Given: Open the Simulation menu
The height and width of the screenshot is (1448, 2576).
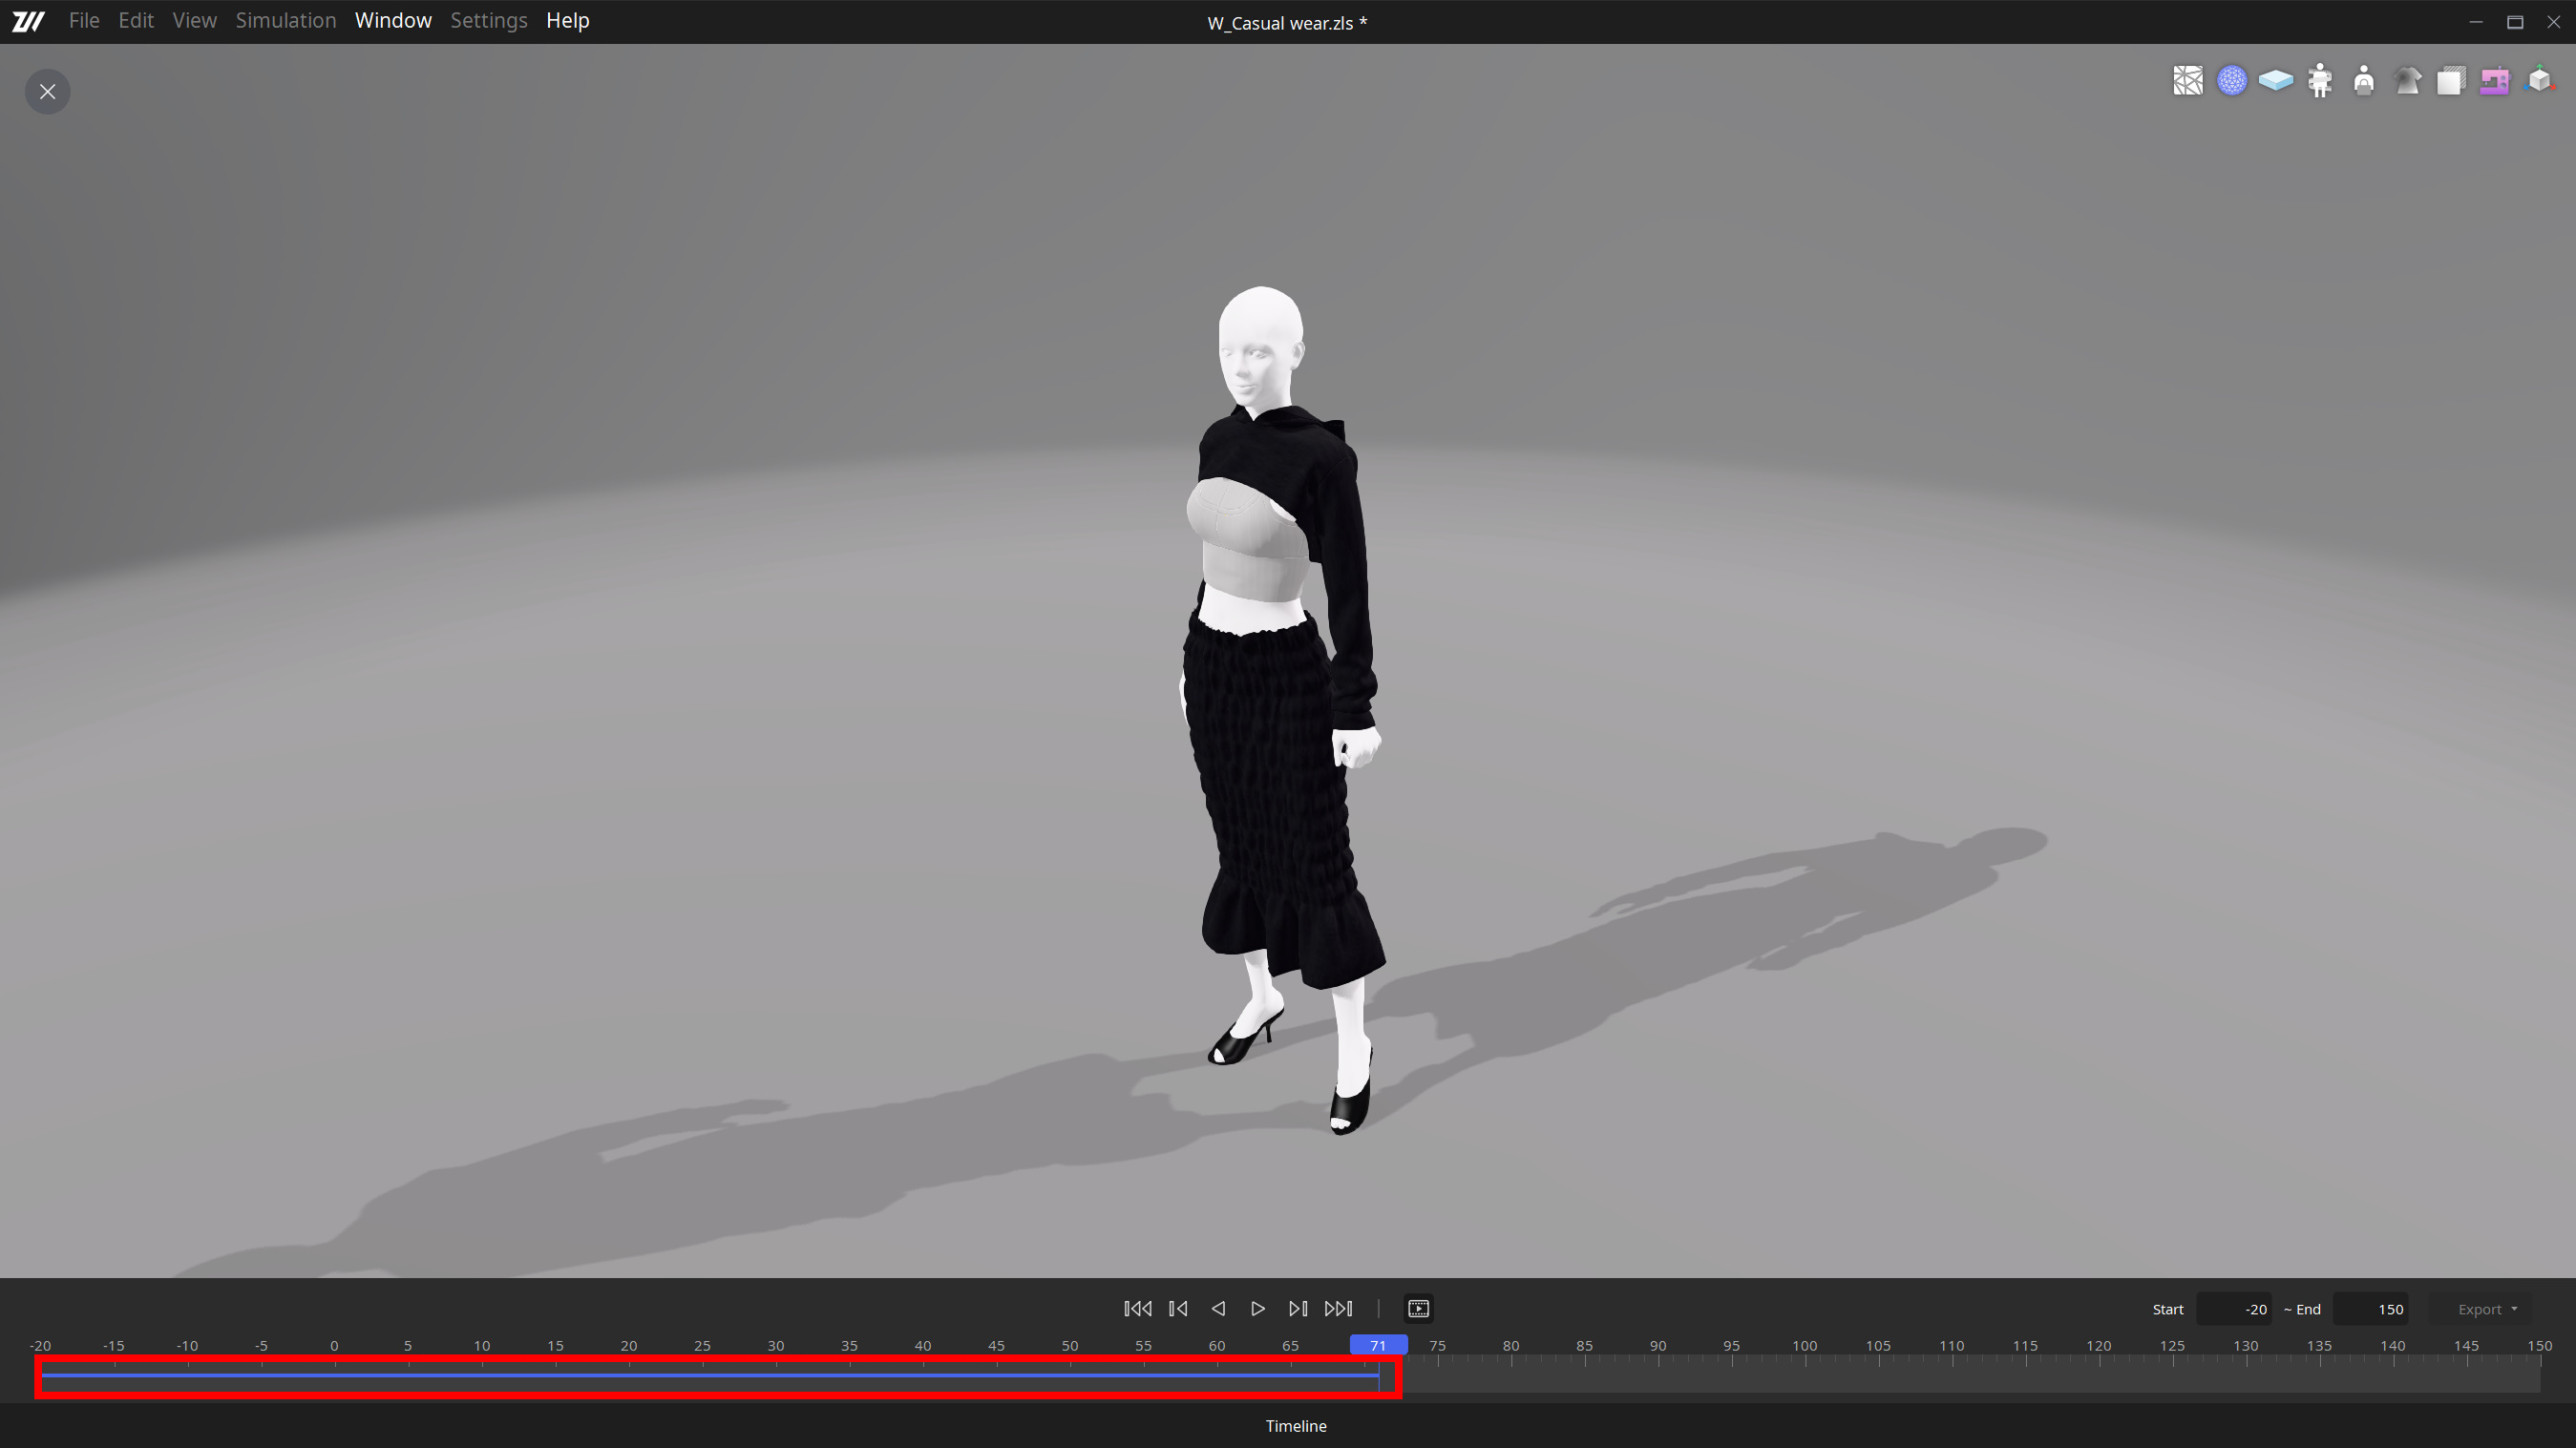Looking at the screenshot, I should click(286, 21).
